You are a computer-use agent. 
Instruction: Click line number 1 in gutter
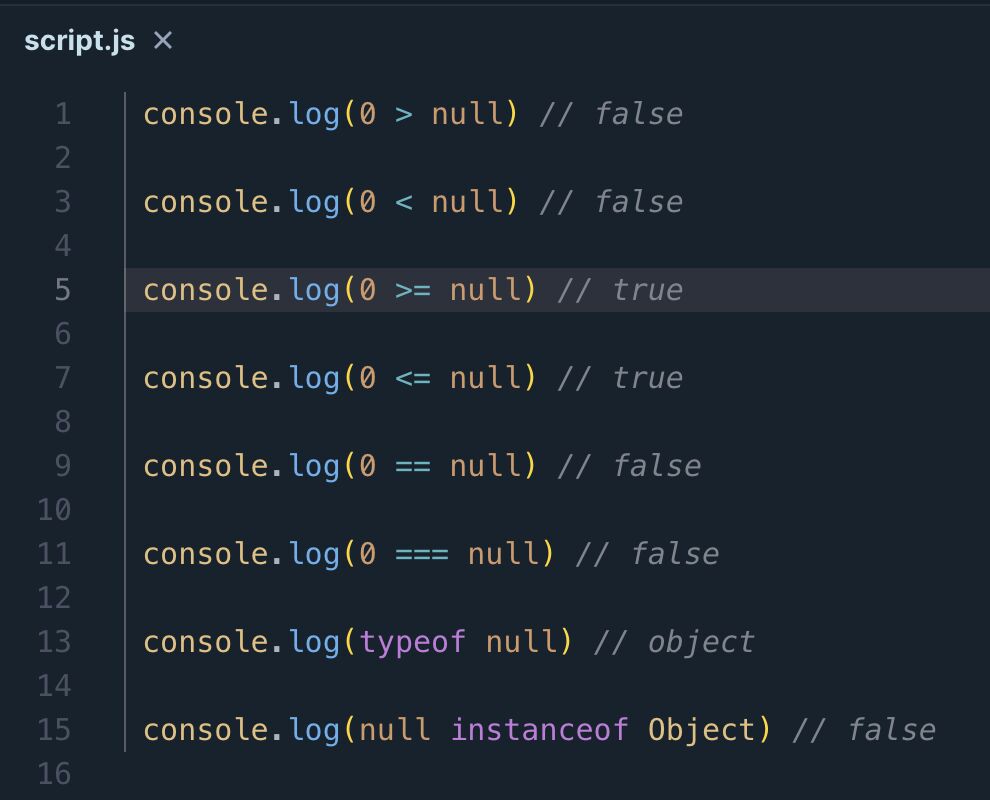63,114
